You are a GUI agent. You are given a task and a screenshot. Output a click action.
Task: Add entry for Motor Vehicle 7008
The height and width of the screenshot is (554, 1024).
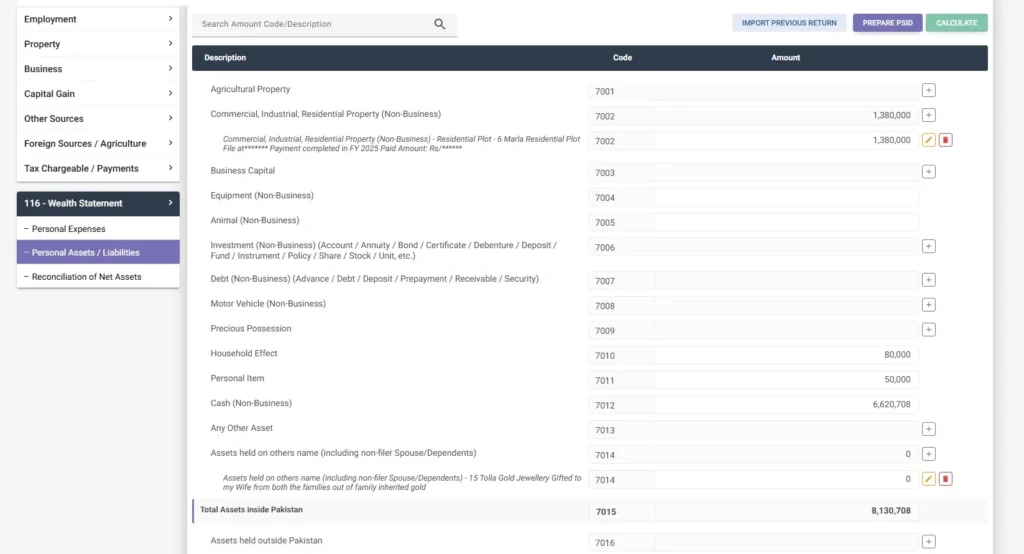click(928, 304)
